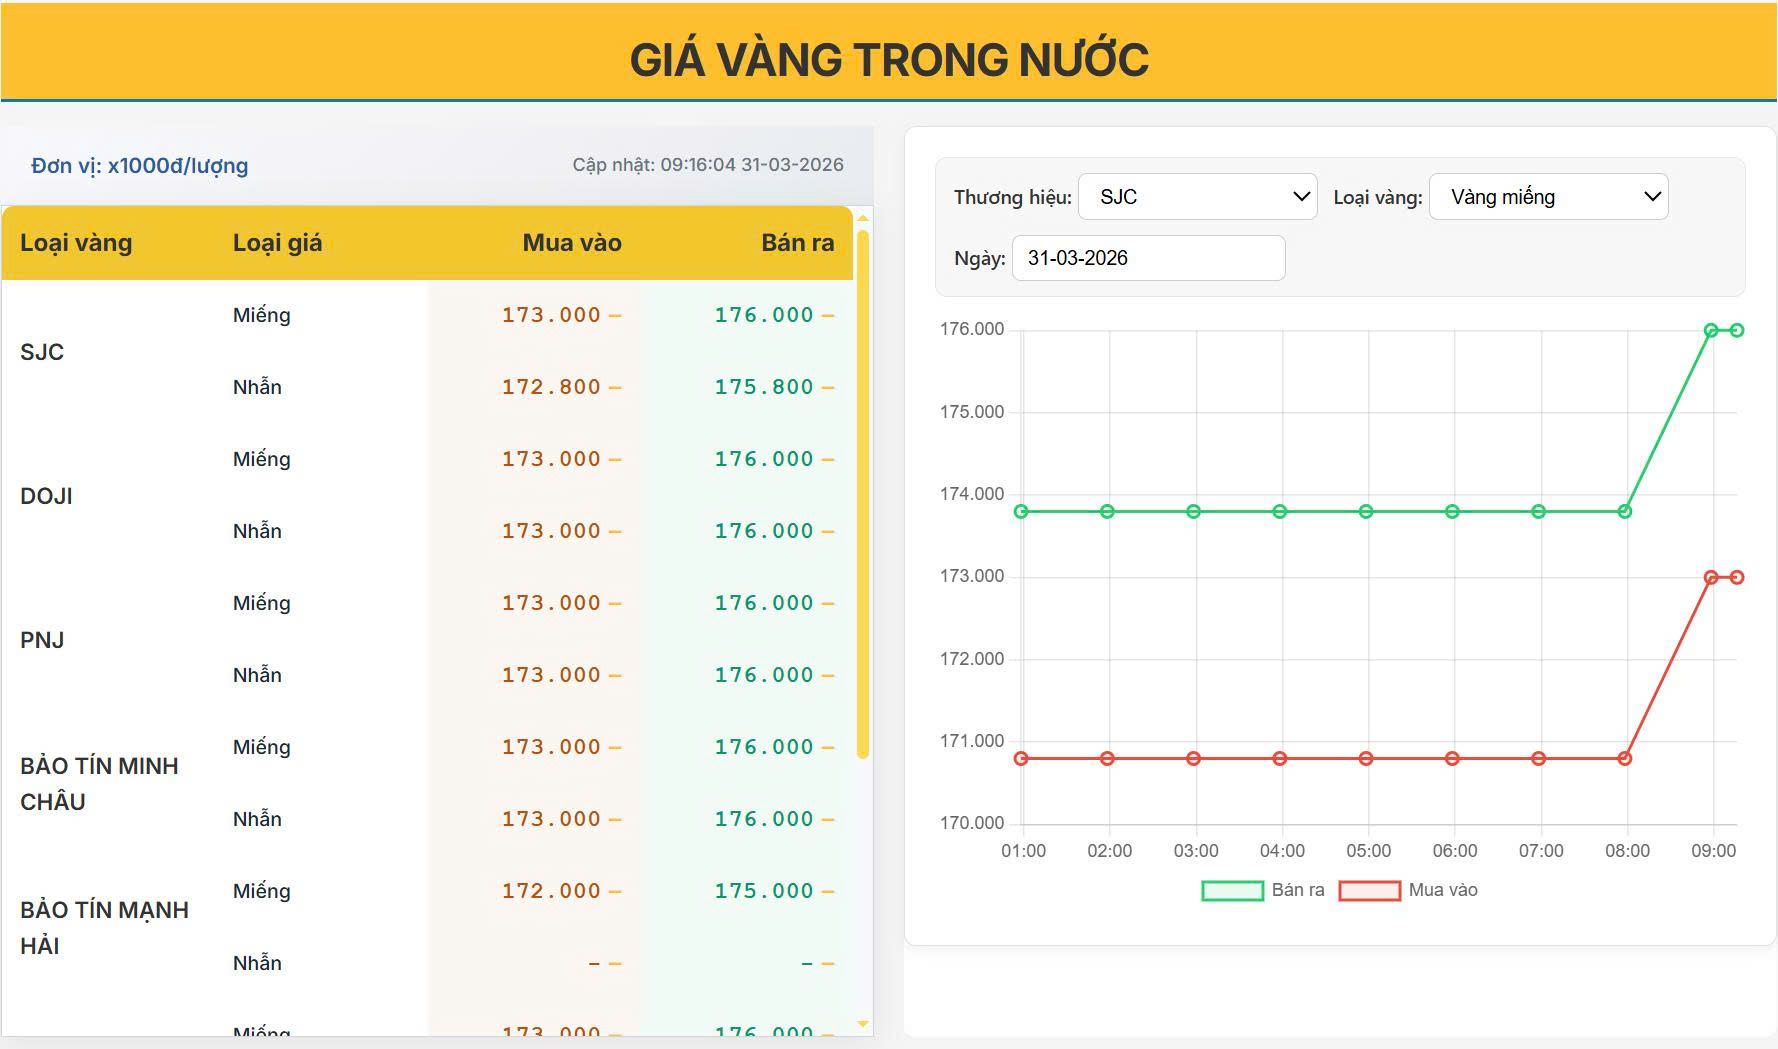Open the Loại vàng Vàng miếng dropdown
This screenshot has width=1778, height=1049.
[1548, 197]
